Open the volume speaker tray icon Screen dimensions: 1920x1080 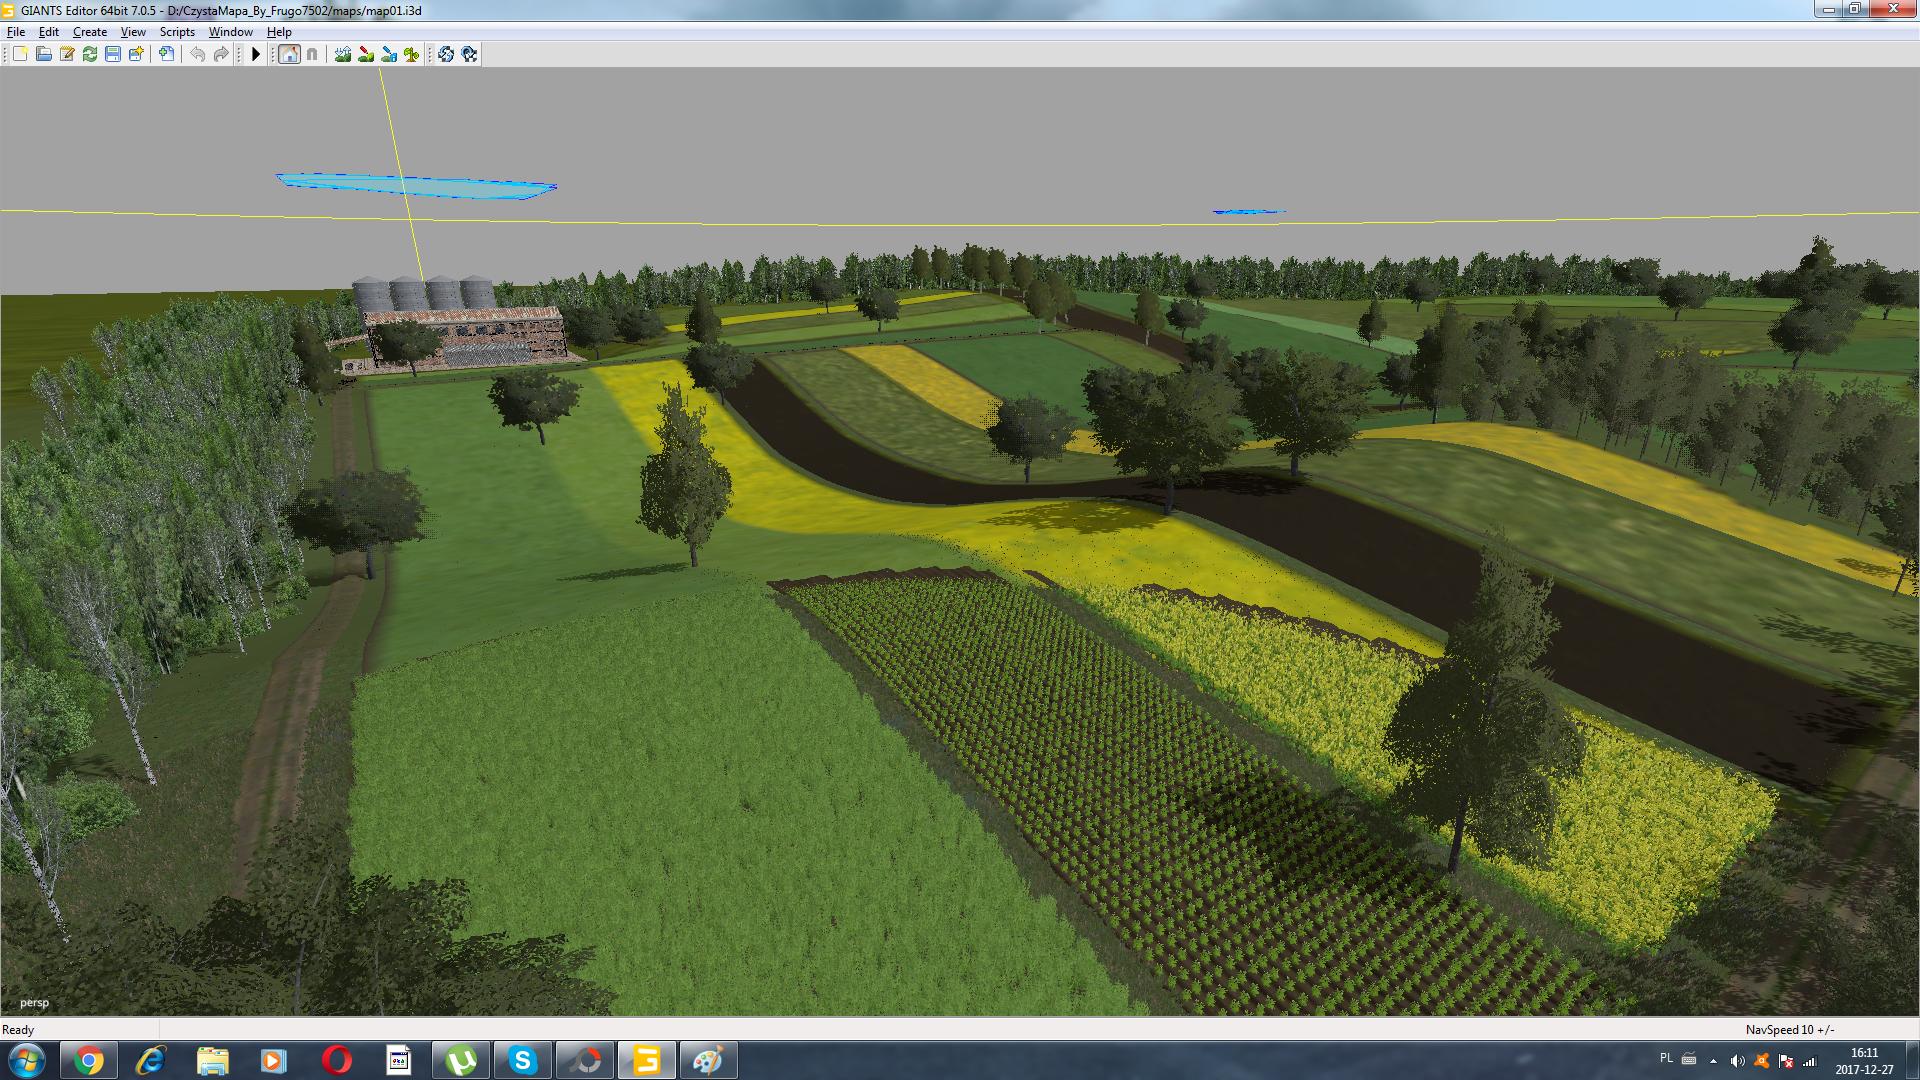pyautogui.click(x=1737, y=1061)
